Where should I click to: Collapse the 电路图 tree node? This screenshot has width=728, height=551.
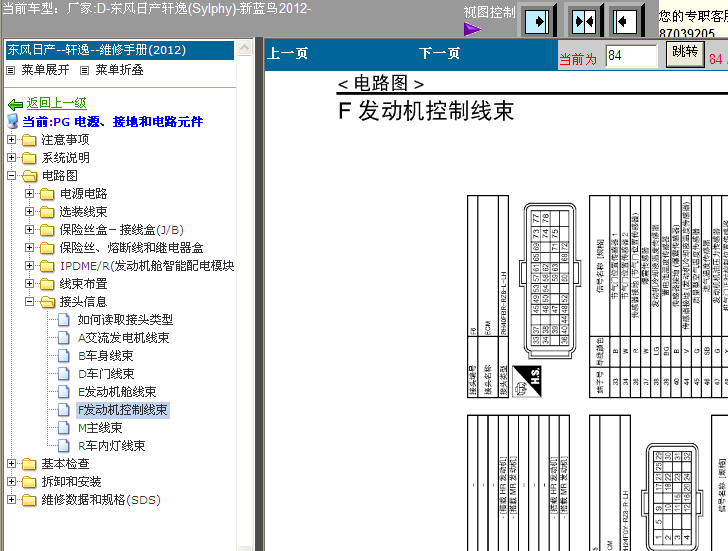tap(12, 175)
